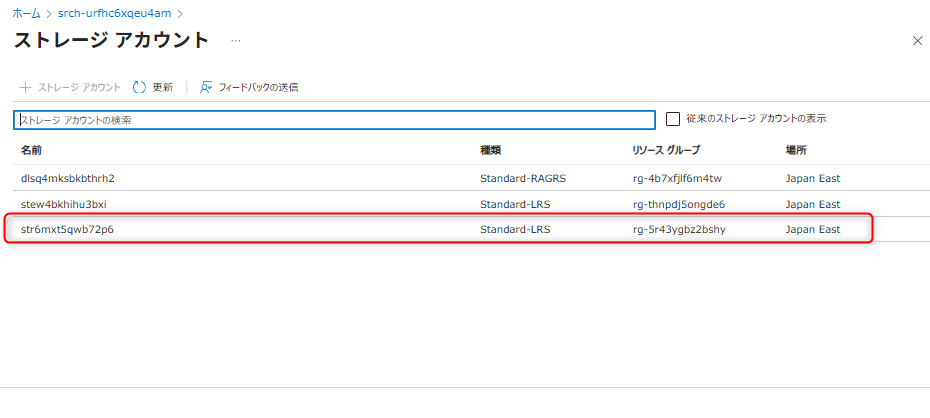Sort by 場所 column header
This screenshot has width=930, height=418.
click(x=796, y=151)
